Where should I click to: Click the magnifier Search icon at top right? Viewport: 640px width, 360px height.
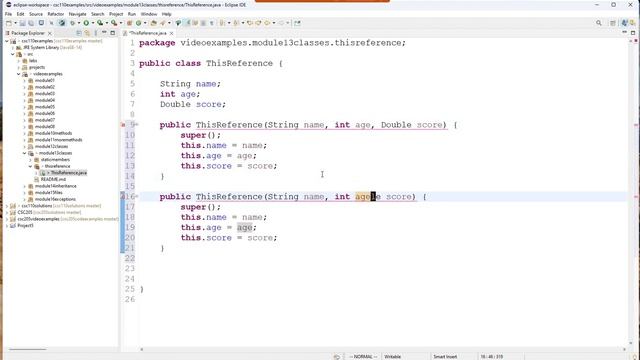click(599, 23)
